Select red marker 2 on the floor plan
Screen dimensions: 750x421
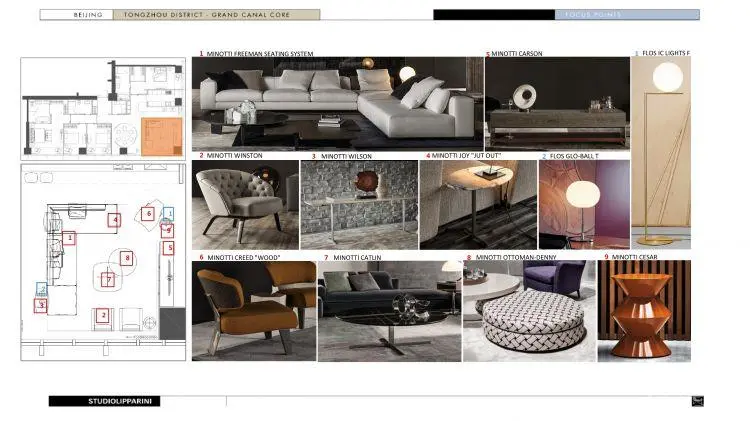pyautogui.click(x=102, y=316)
